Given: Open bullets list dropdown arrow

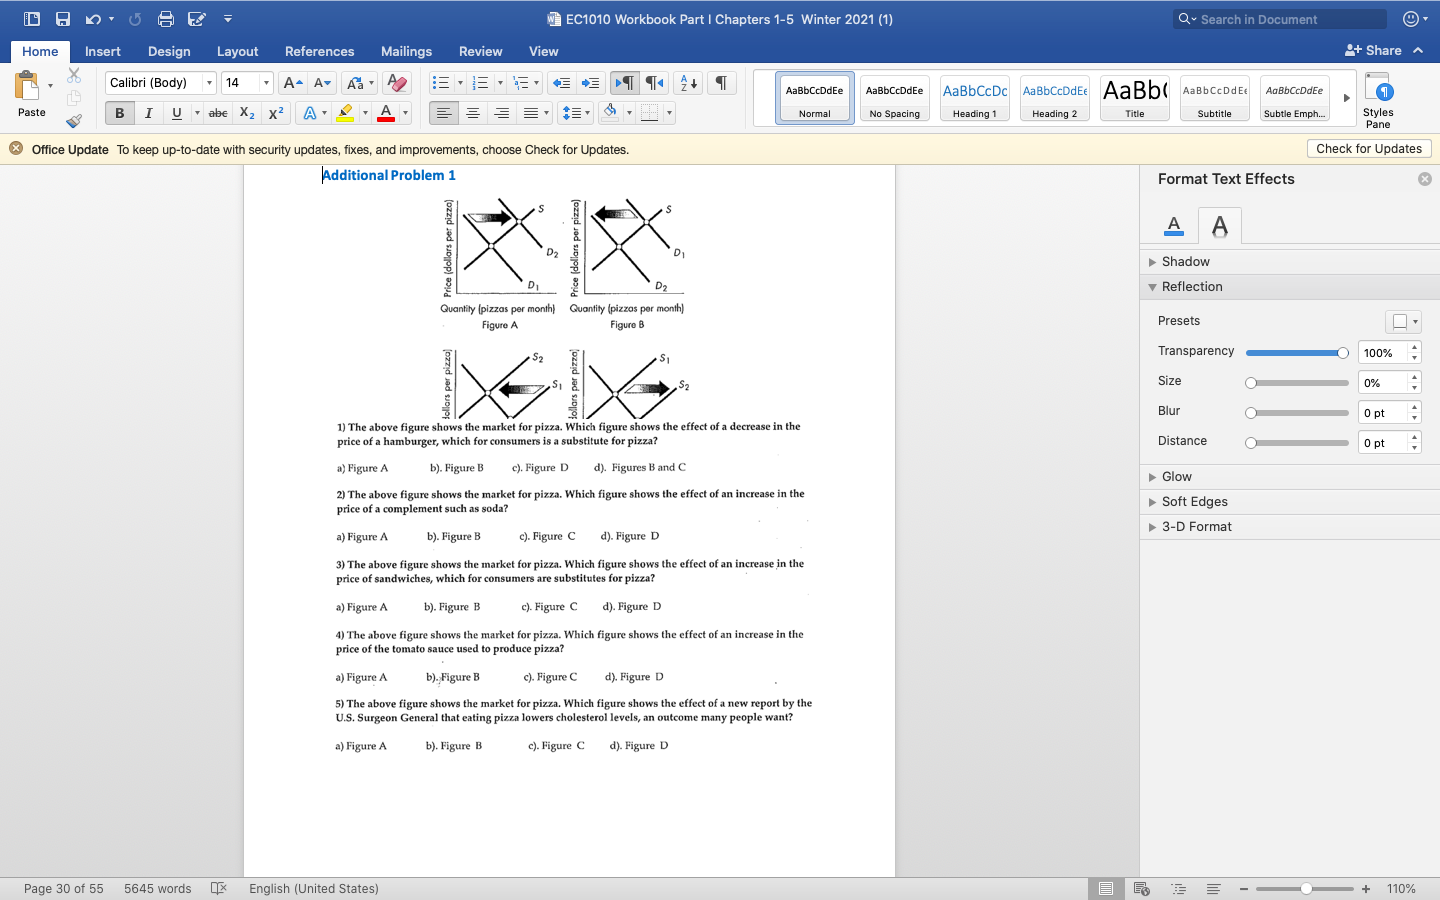Looking at the screenshot, I should pos(460,83).
